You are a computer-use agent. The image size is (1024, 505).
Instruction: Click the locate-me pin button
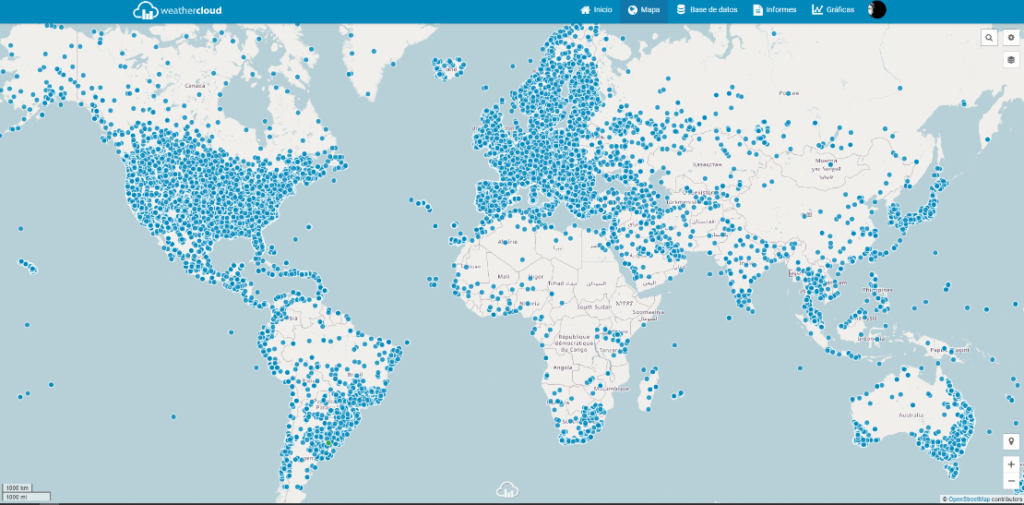1011,442
